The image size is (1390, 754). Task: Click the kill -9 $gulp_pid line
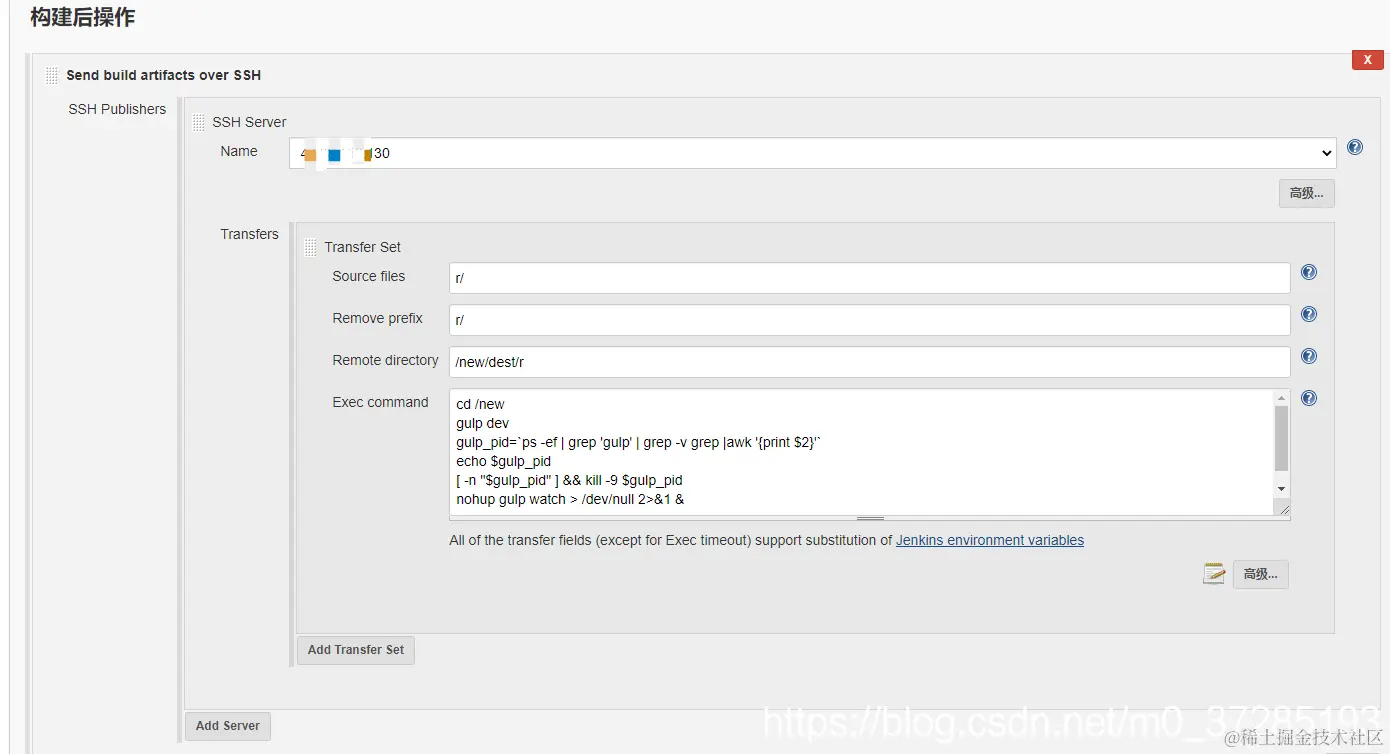pos(570,480)
